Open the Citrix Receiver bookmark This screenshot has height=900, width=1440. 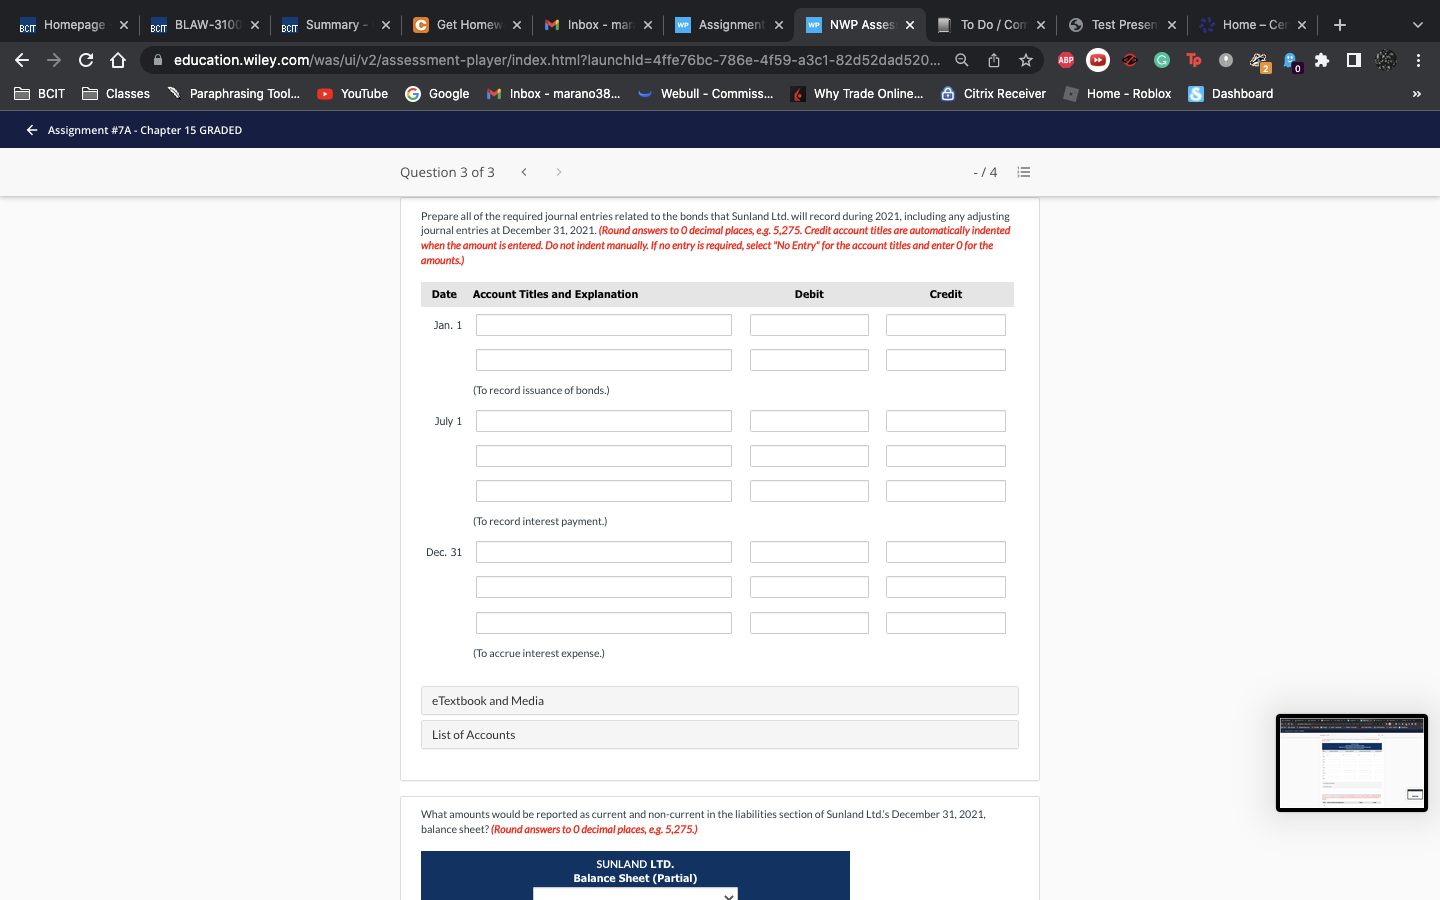[x=993, y=94]
